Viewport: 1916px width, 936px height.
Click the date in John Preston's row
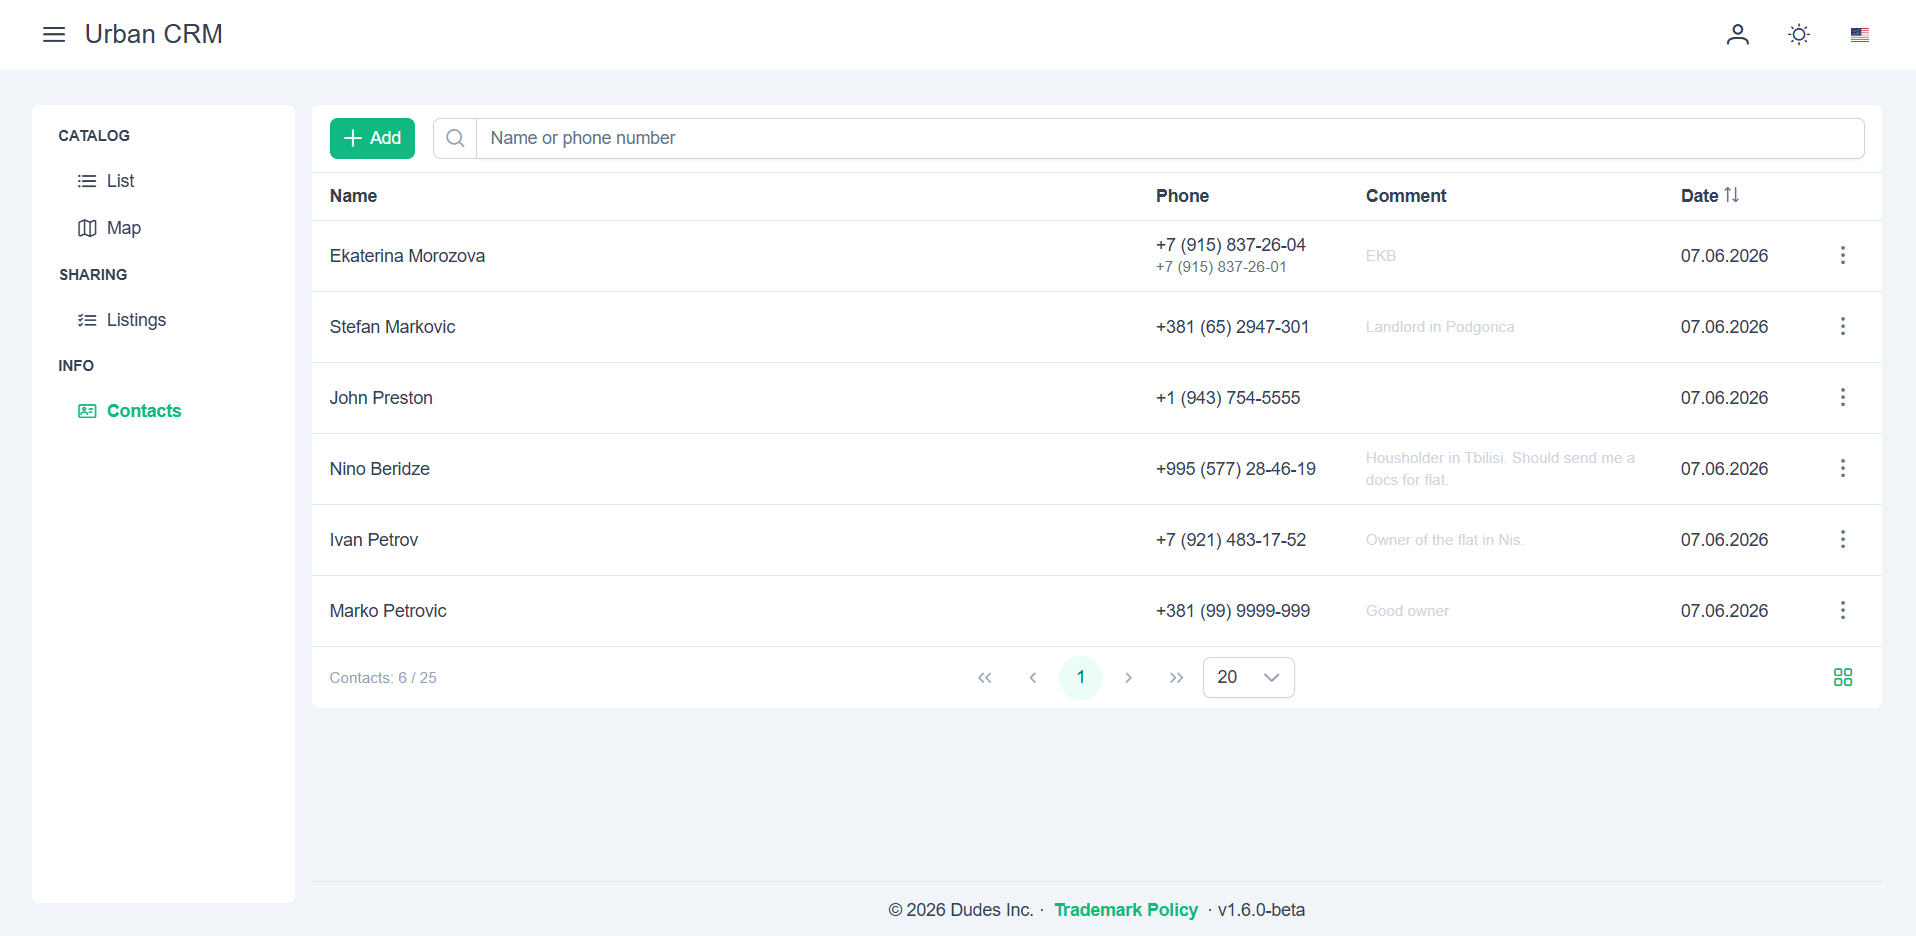(x=1724, y=398)
